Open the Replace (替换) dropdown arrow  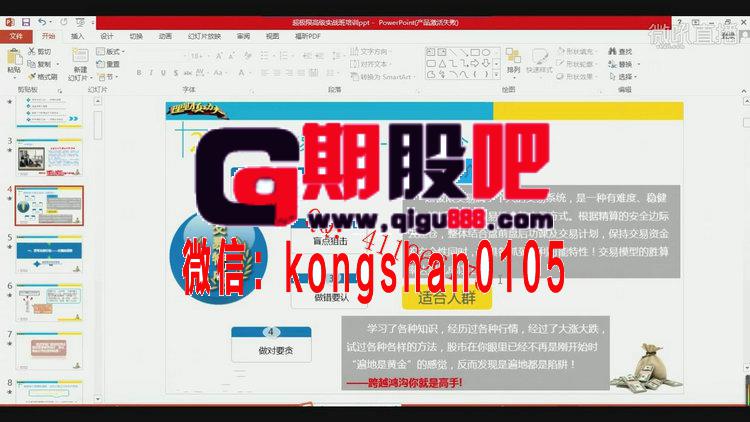click(x=639, y=64)
